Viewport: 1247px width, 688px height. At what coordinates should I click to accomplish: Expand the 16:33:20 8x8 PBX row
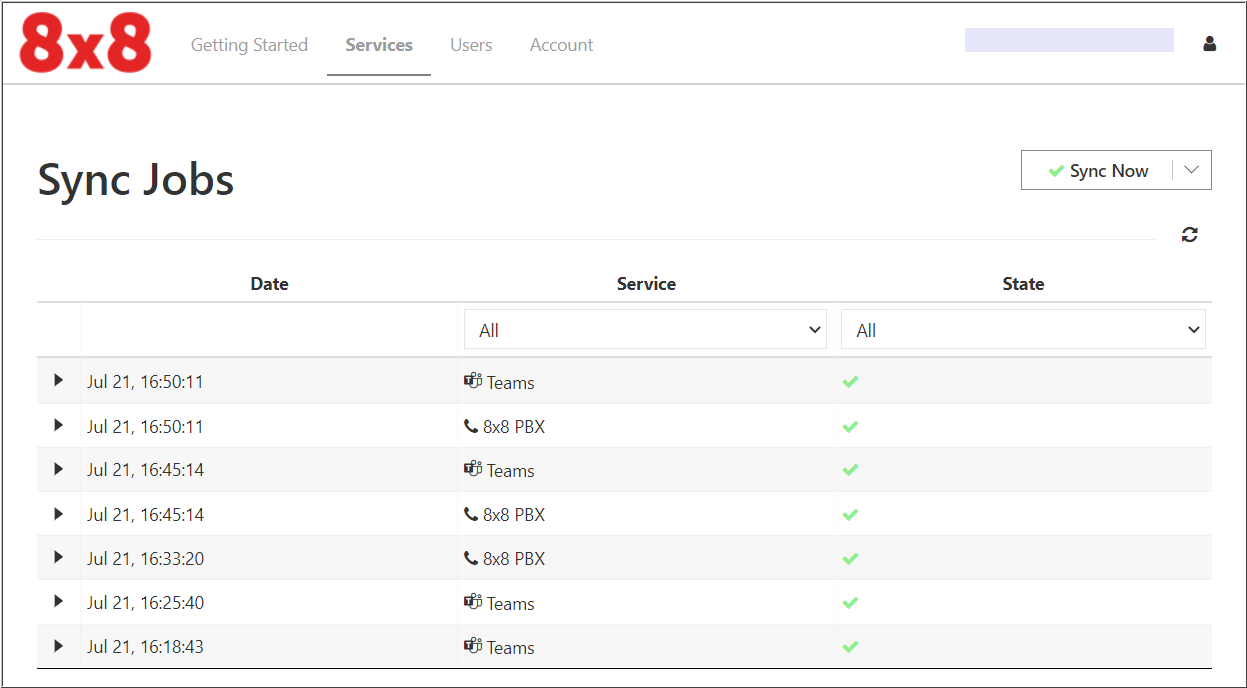point(58,558)
